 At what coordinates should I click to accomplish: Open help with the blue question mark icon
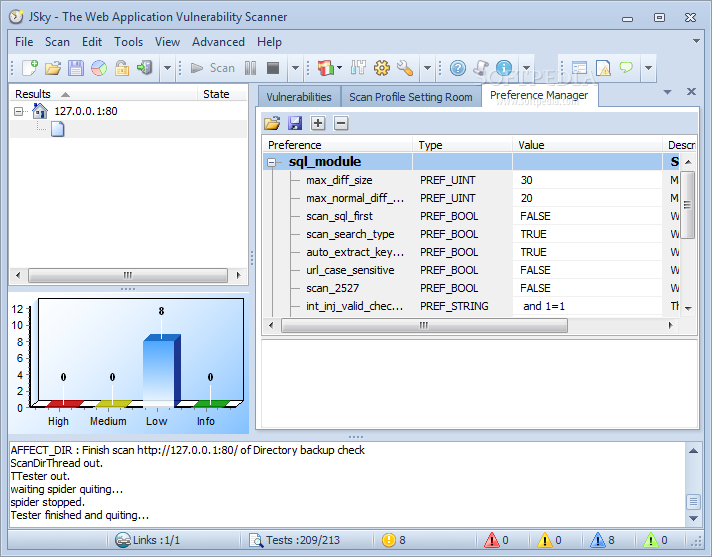click(x=458, y=68)
